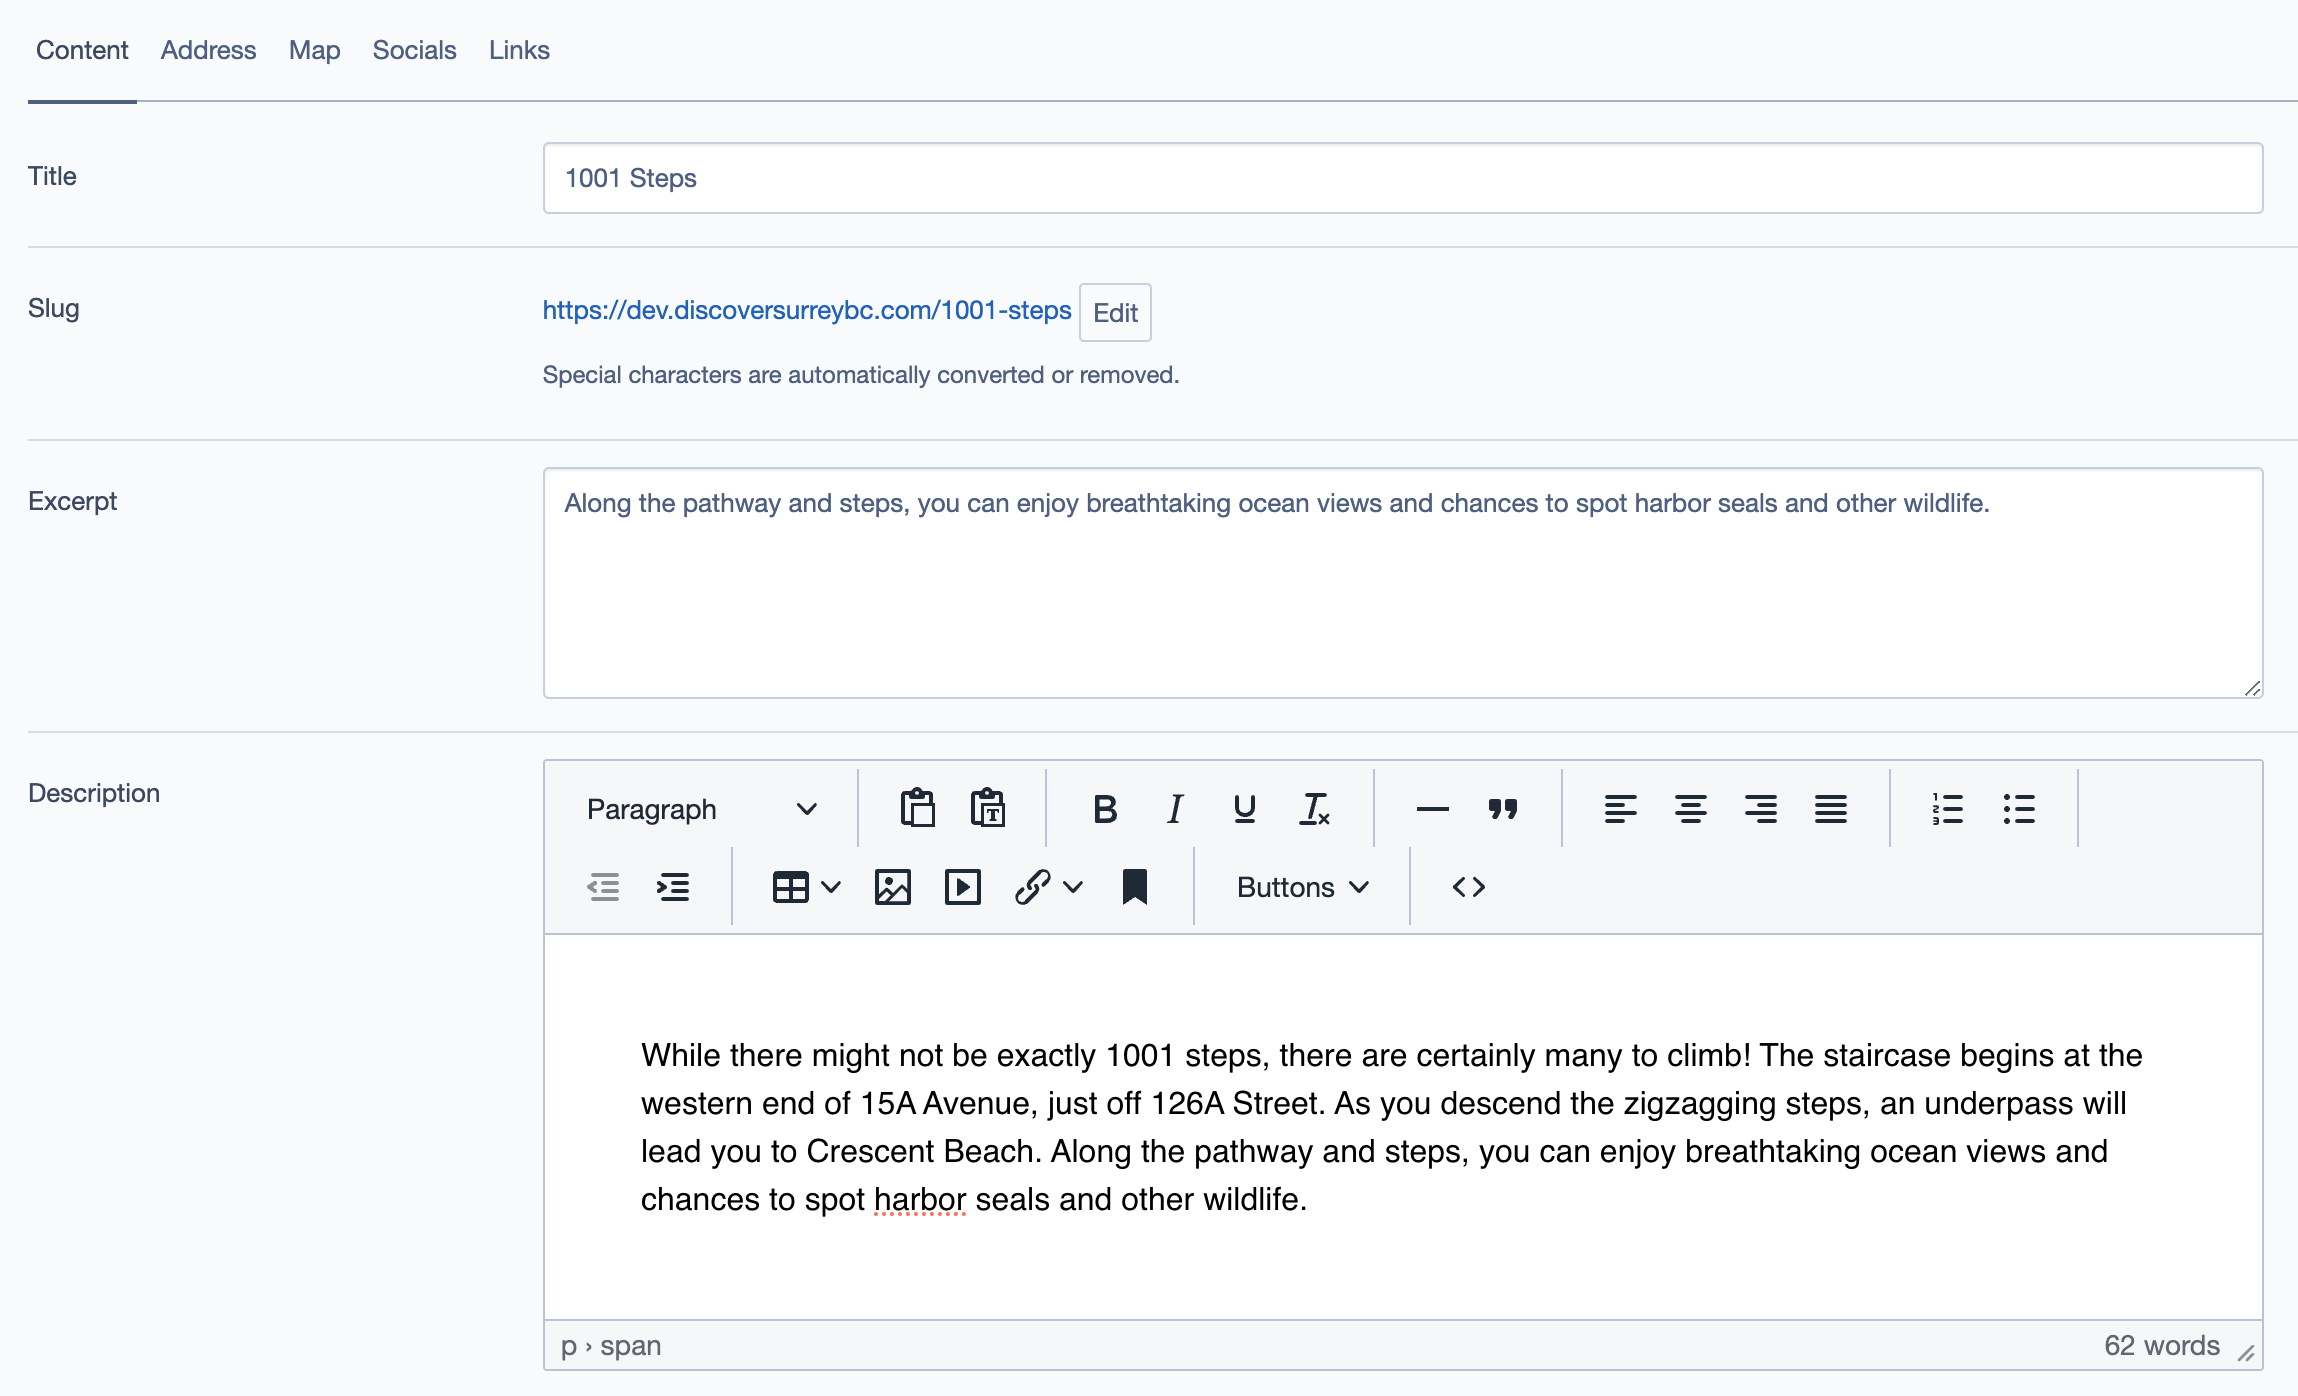The width and height of the screenshot is (2298, 1396).
Task: Click the 'p' element path entry
Action: pyautogui.click(x=568, y=1346)
